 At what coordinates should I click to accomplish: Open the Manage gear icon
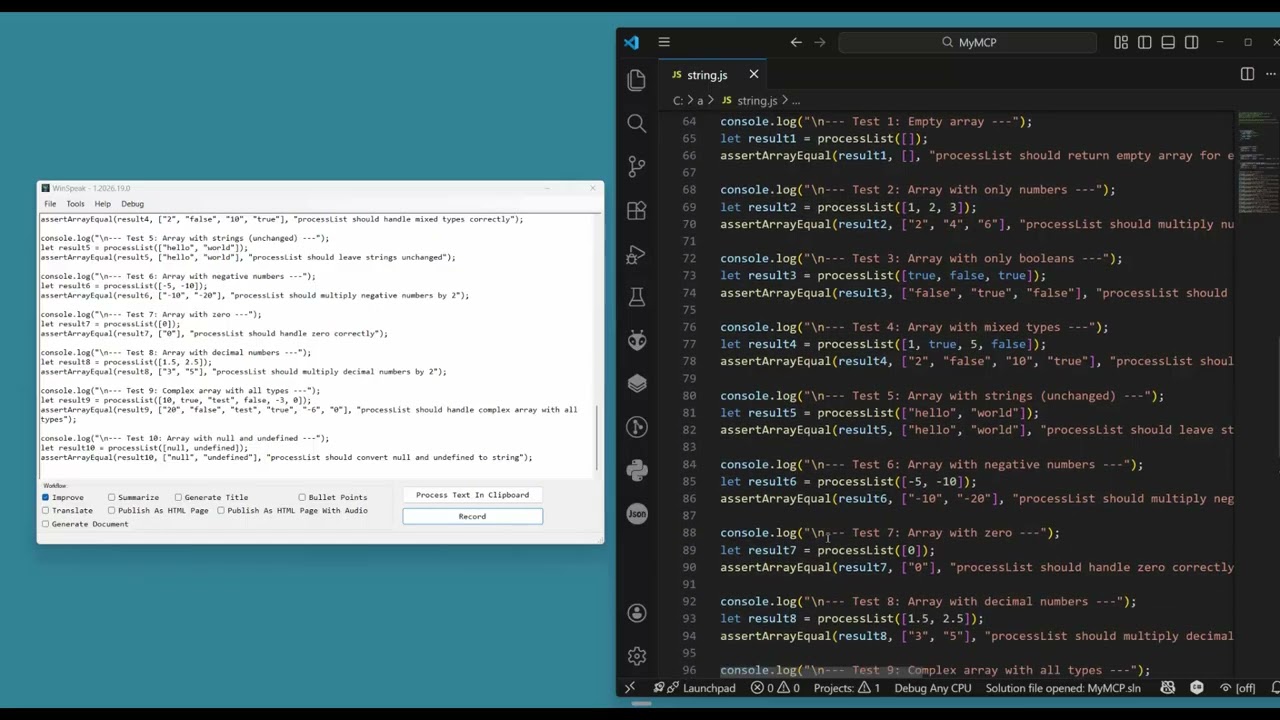(x=636, y=656)
